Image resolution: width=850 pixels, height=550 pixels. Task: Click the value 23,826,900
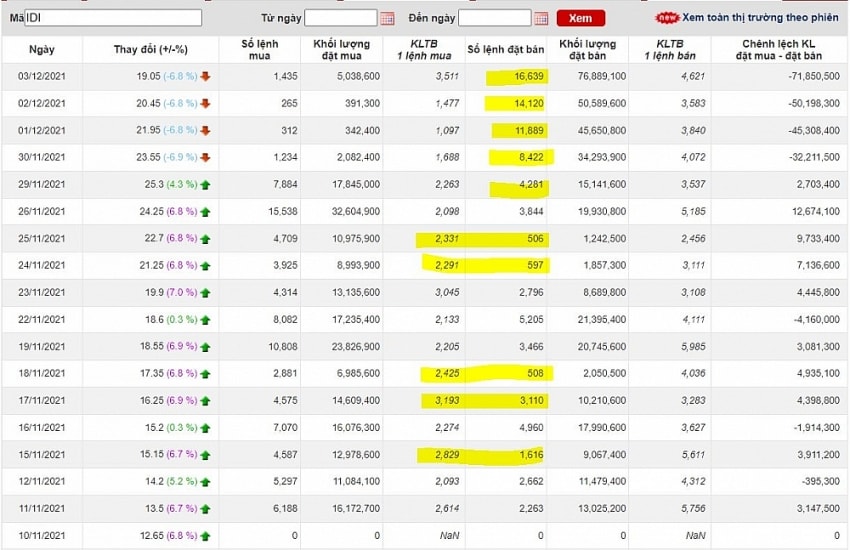pos(356,347)
